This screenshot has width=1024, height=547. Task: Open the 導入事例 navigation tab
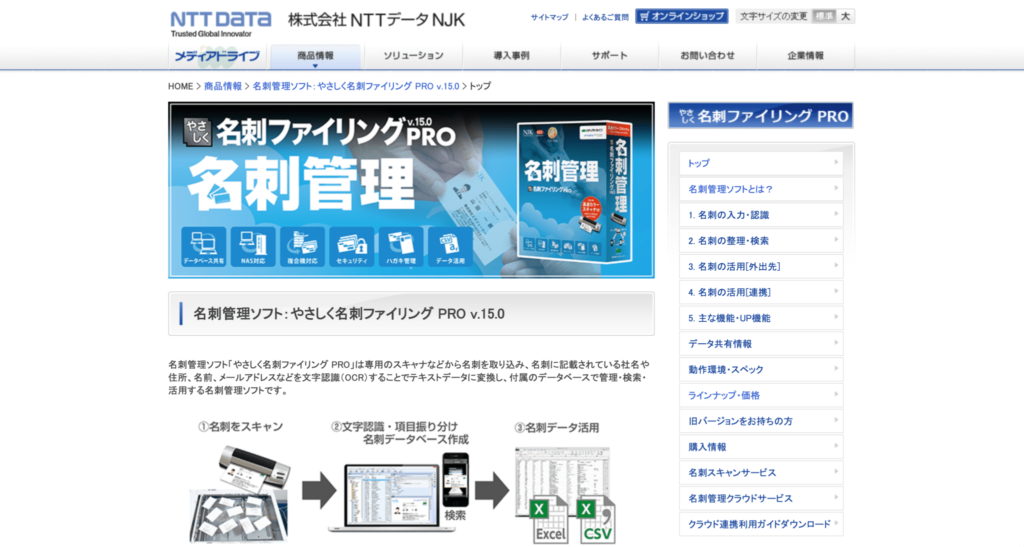click(x=511, y=56)
